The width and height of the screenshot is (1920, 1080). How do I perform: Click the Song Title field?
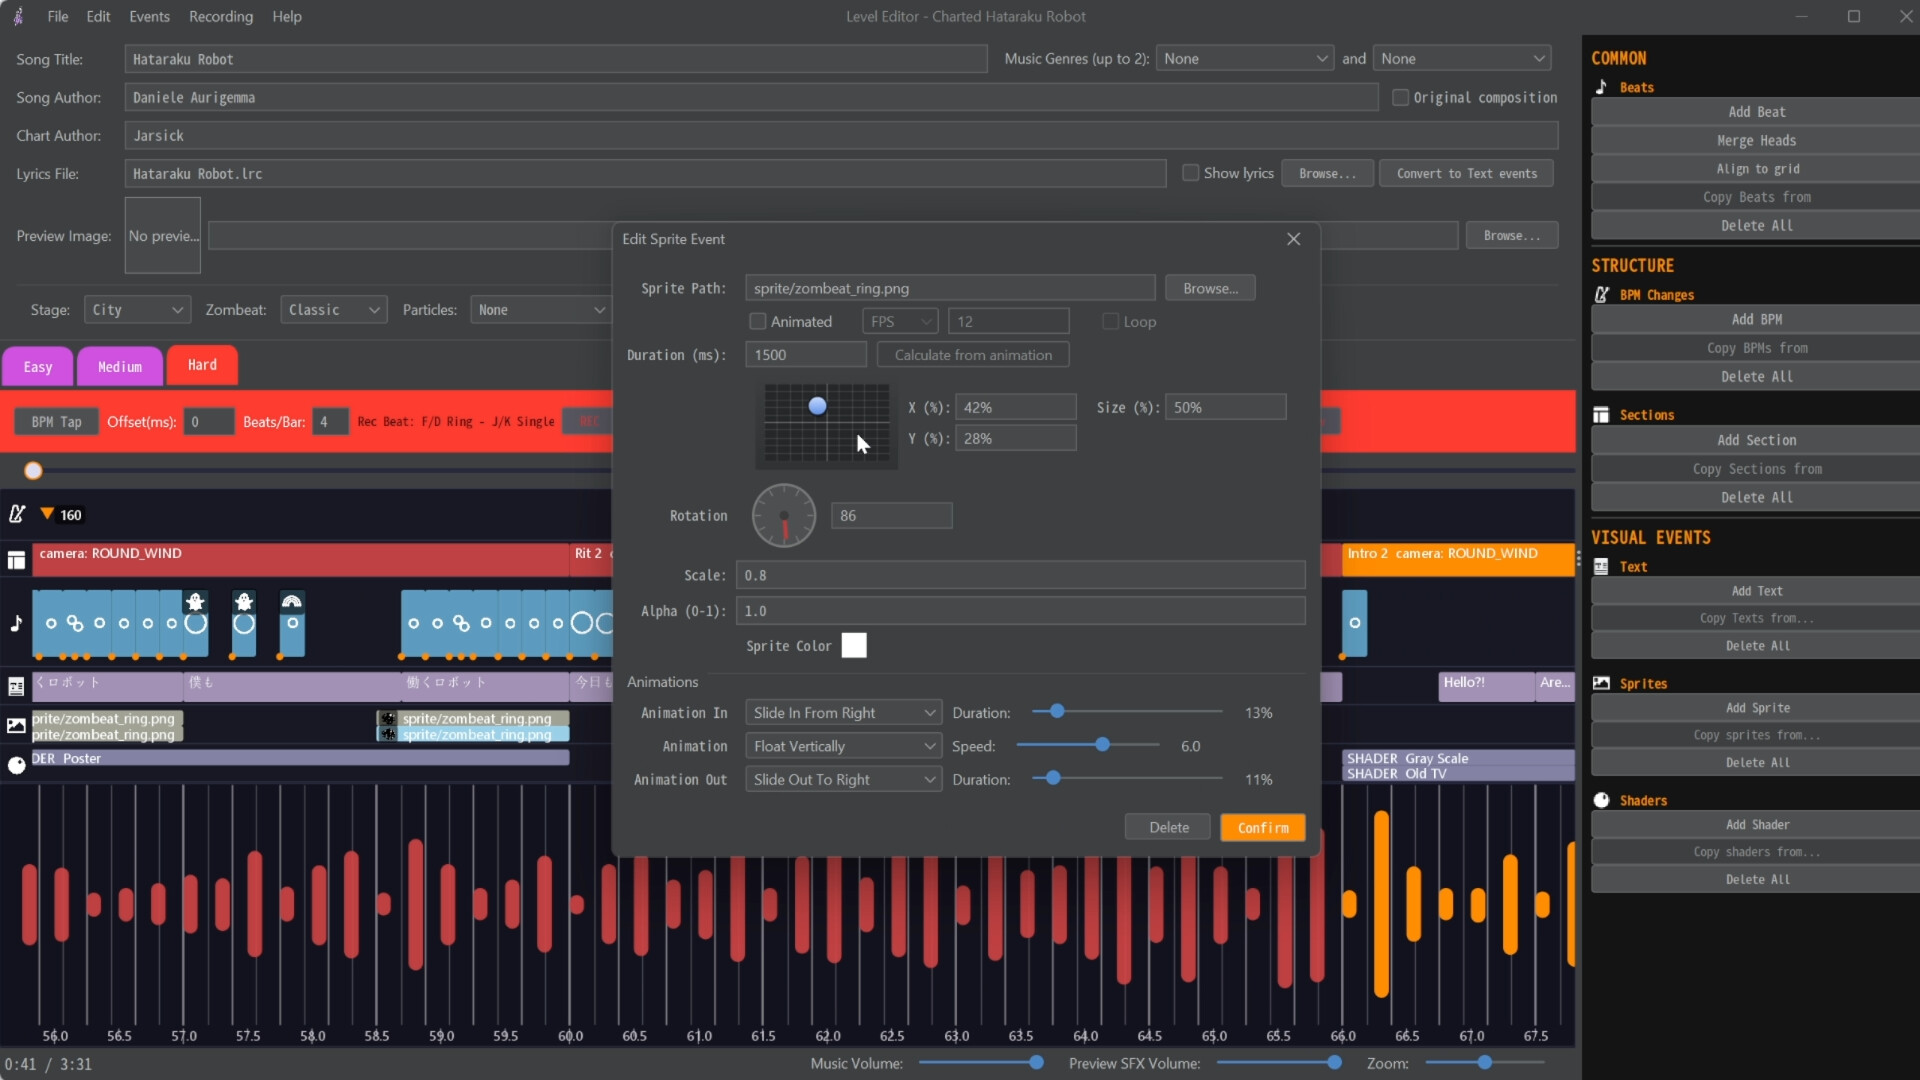(x=556, y=59)
